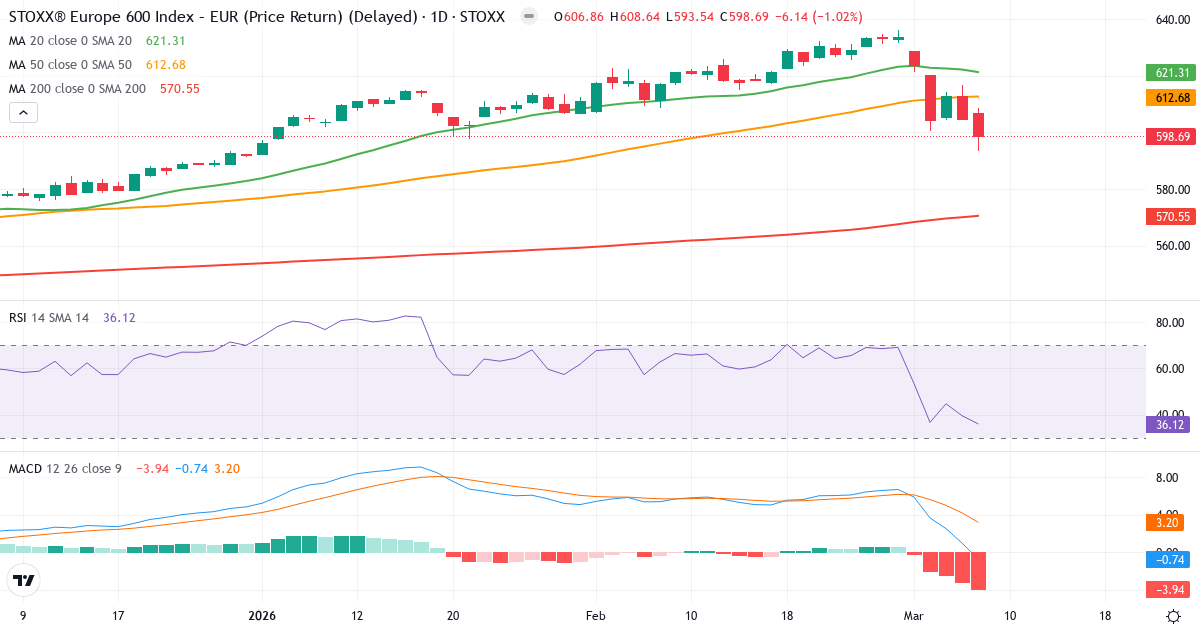1200x630 pixels.
Task: Click the gray toggle icon beside the STOXX title
Action: coord(527,17)
